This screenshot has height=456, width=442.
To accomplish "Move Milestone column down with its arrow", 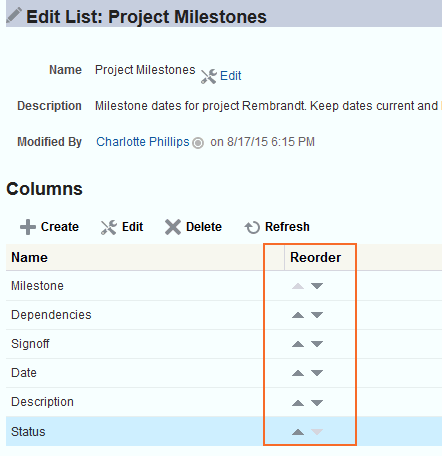I will click(x=317, y=286).
